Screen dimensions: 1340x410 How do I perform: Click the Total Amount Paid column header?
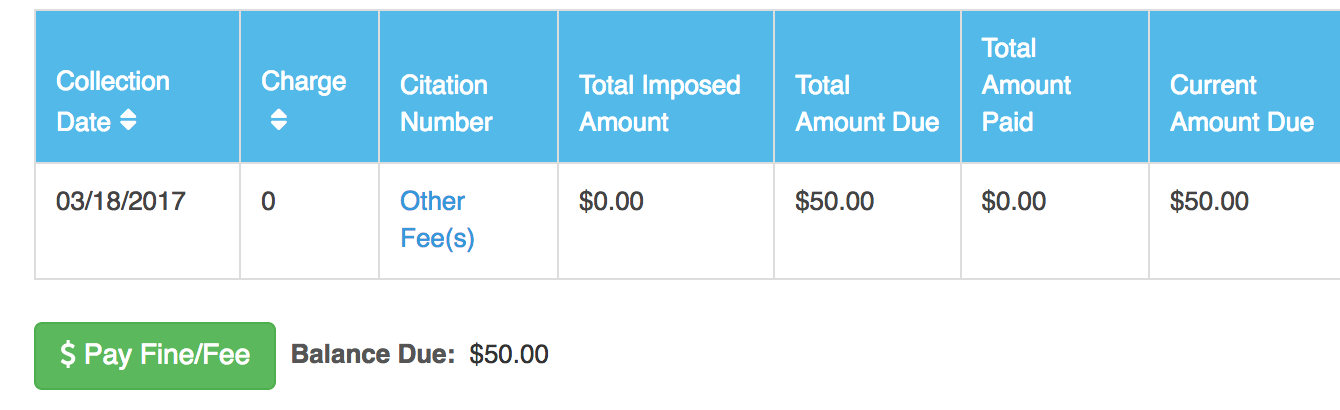click(1055, 87)
